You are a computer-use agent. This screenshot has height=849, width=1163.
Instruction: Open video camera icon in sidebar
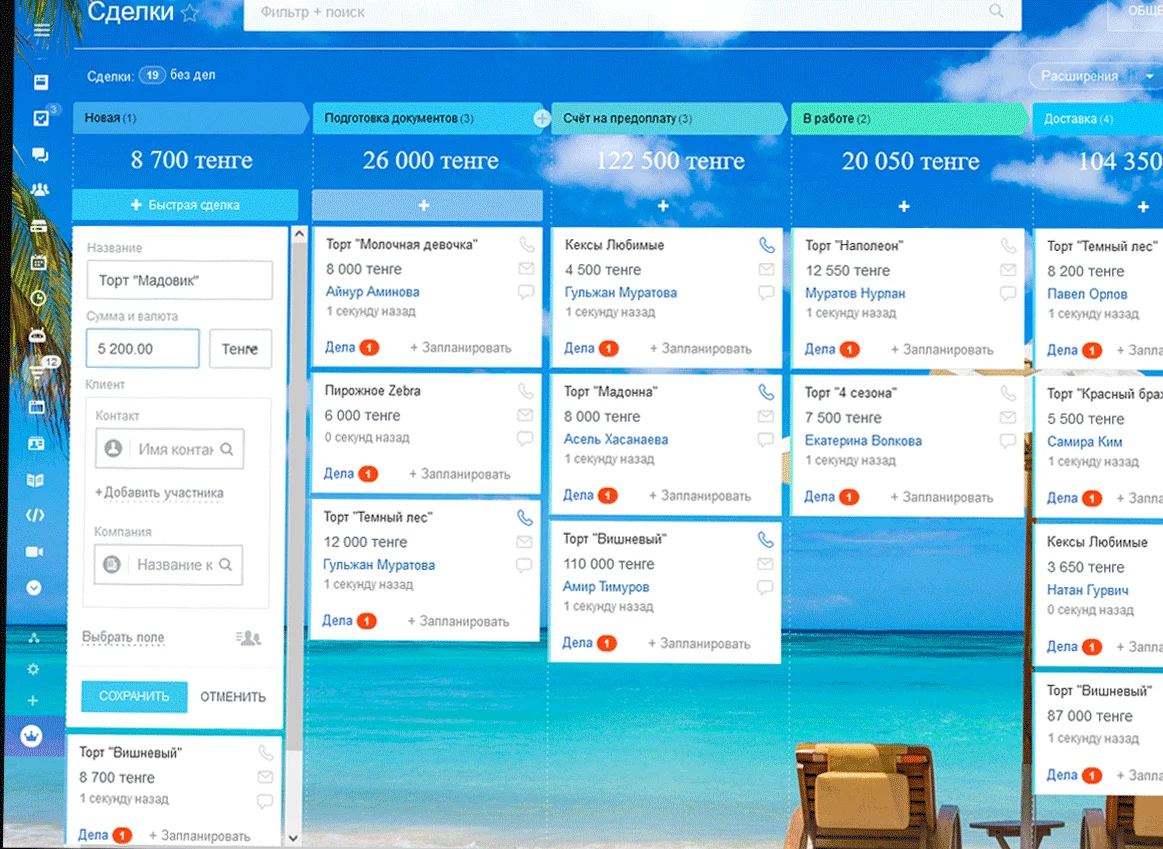pos(36,552)
